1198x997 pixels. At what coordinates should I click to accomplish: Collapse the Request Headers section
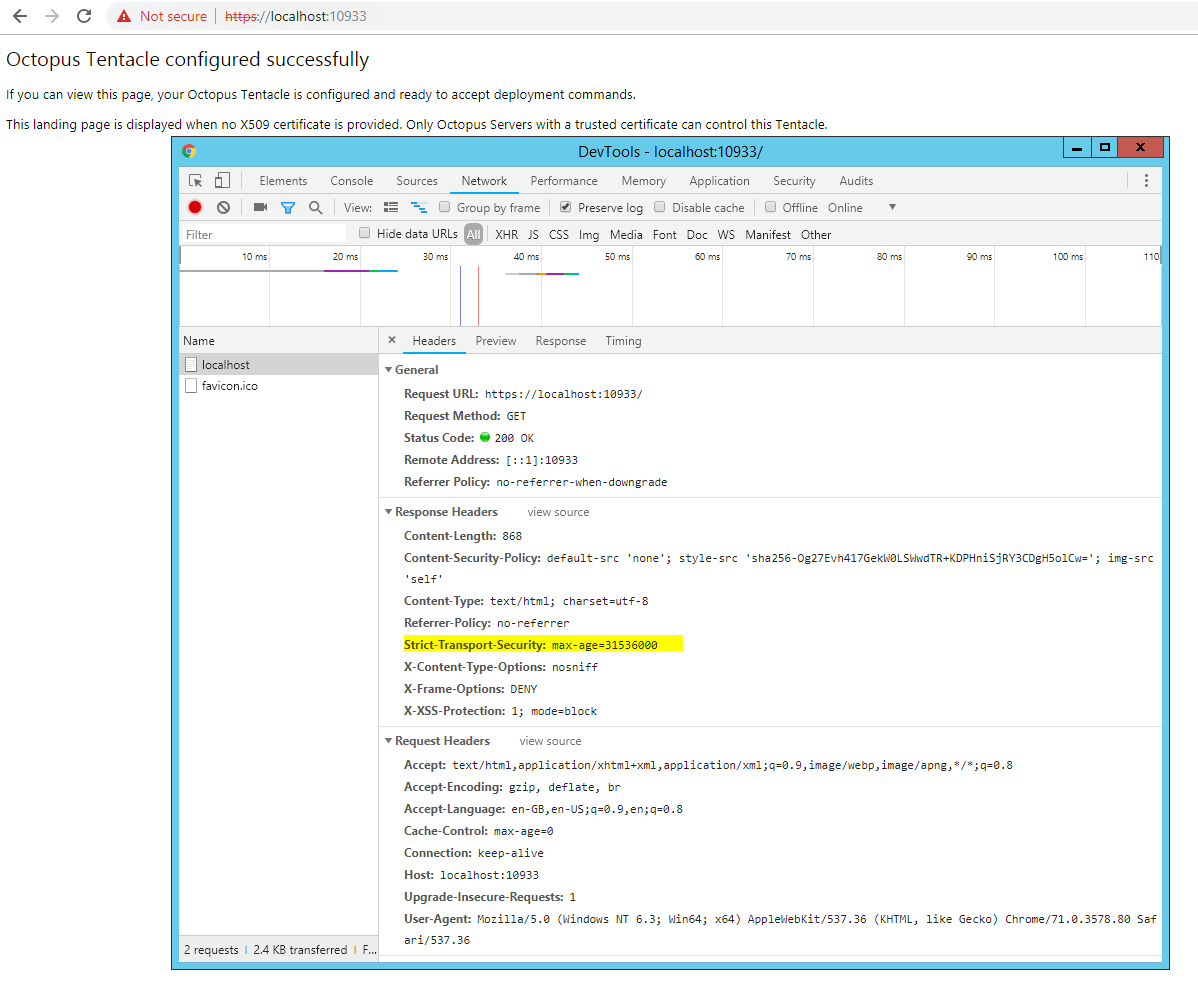(x=388, y=741)
